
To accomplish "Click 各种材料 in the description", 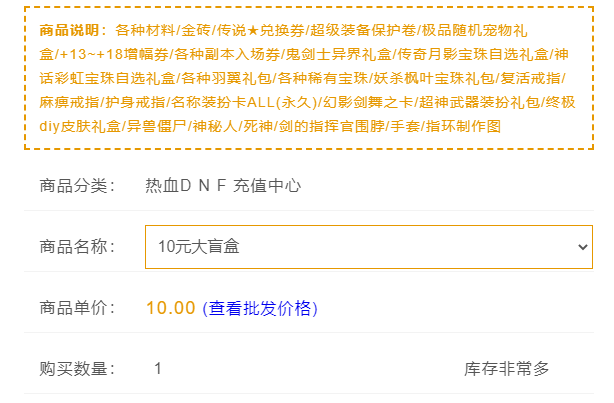I will 145,29.
